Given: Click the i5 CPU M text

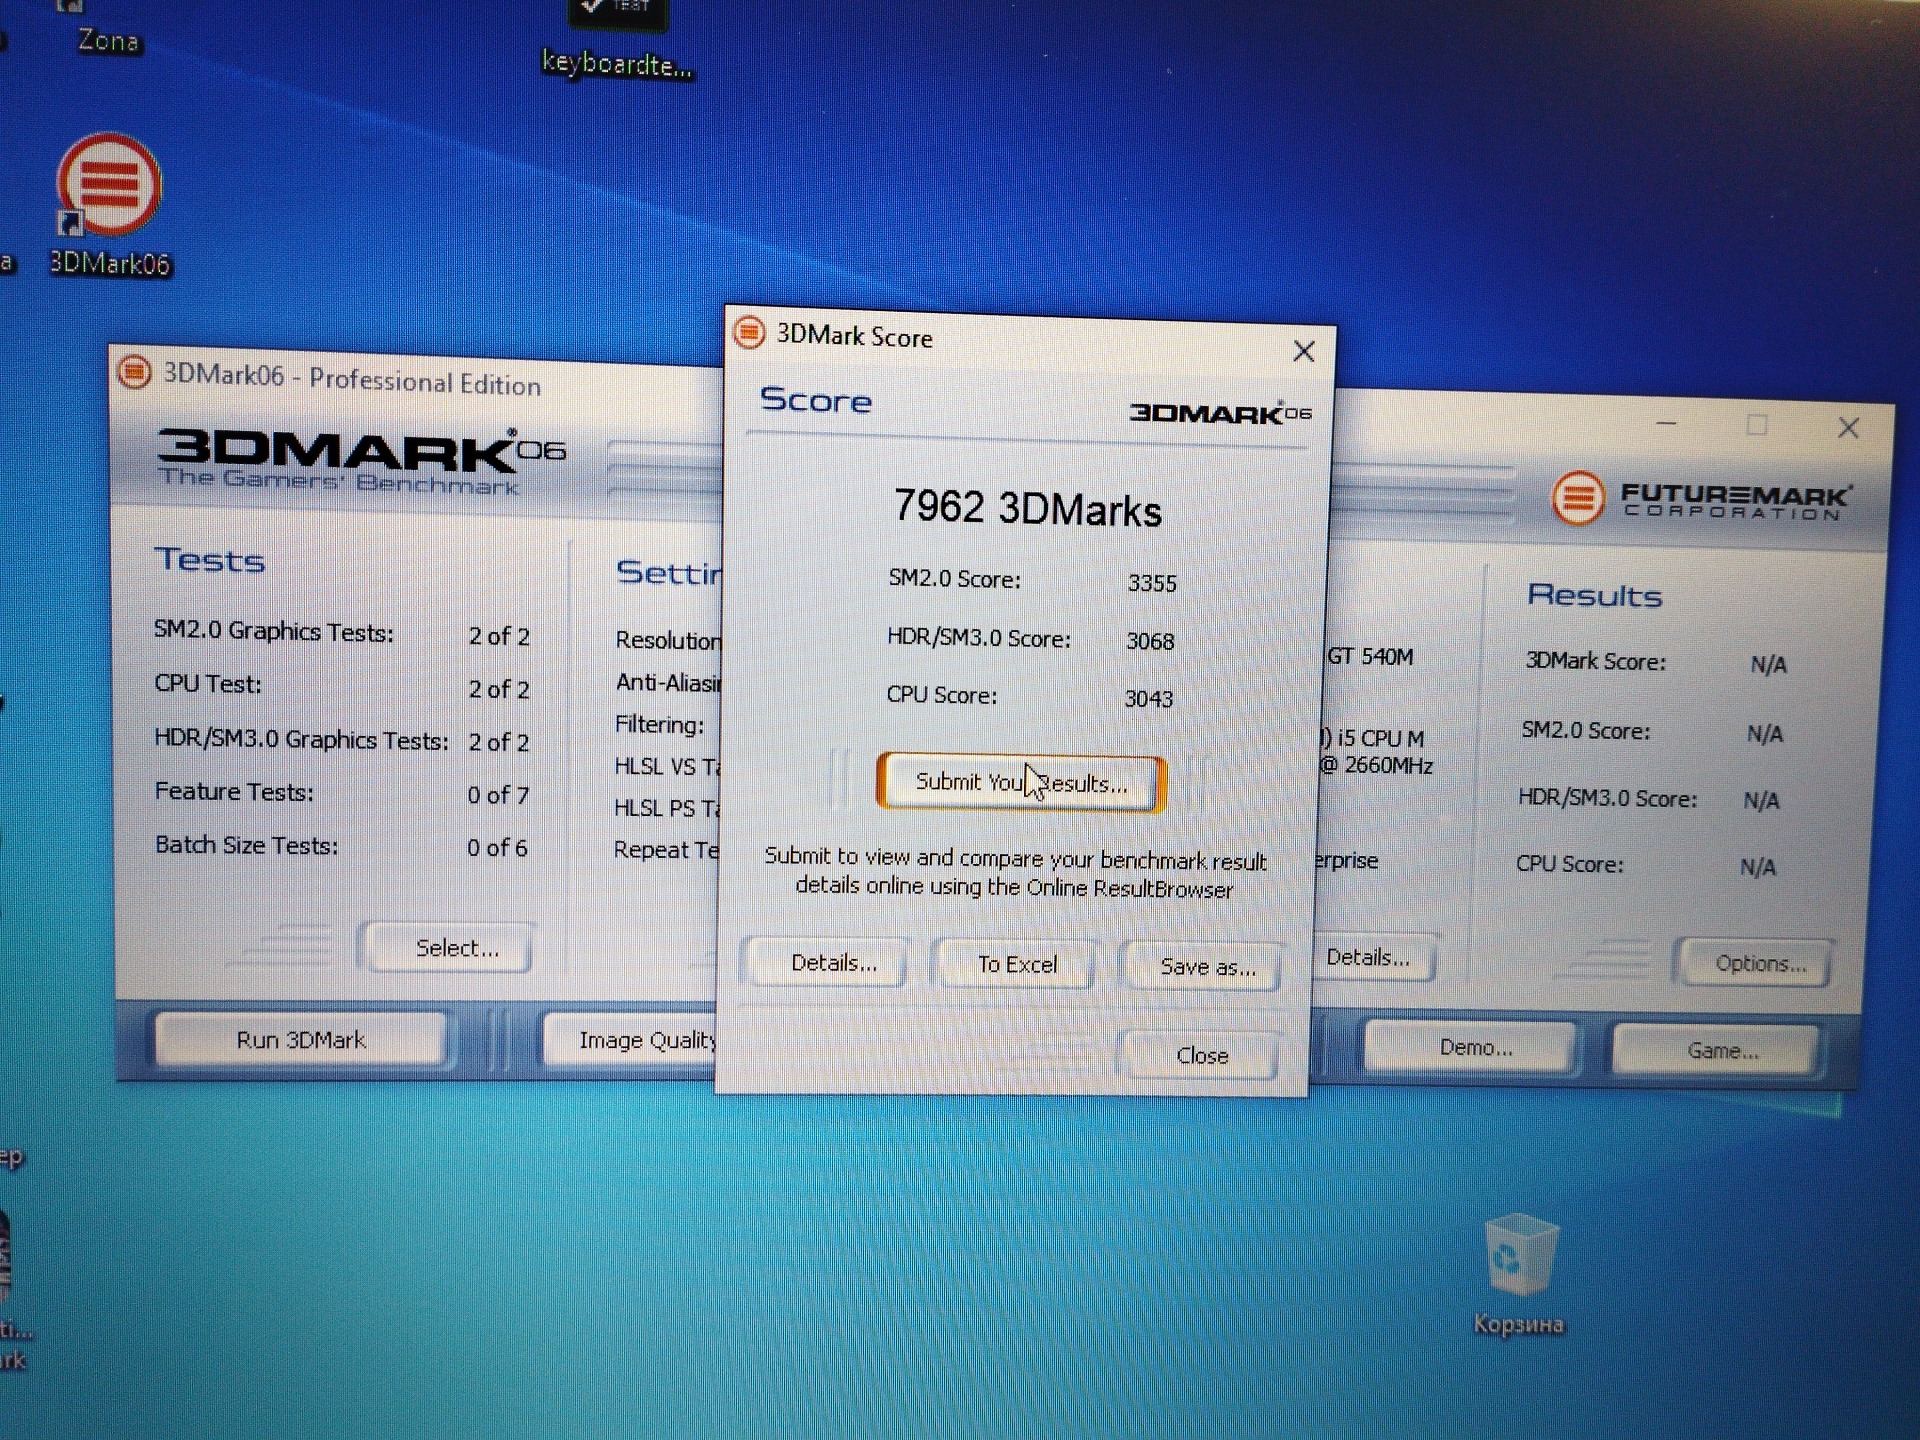Looking at the screenshot, I should tap(1372, 738).
